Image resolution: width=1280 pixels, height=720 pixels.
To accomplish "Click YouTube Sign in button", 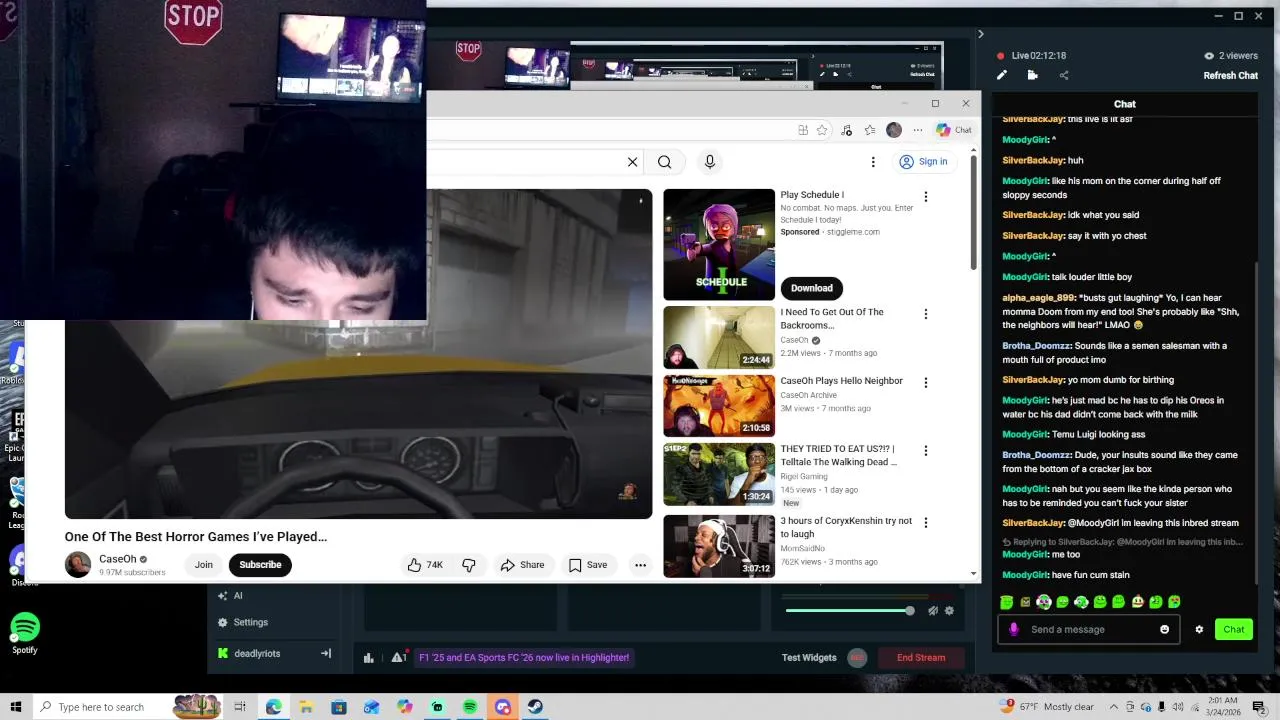I will tap(923, 162).
